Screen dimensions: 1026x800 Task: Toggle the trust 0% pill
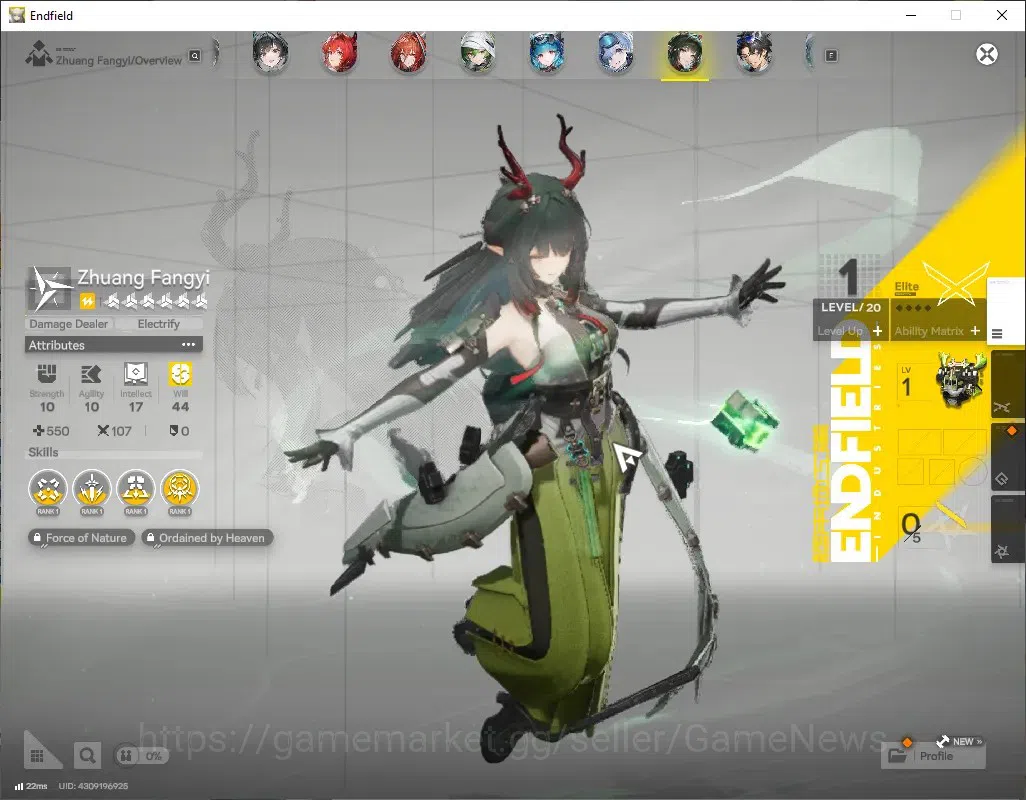[x=141, y=756]
